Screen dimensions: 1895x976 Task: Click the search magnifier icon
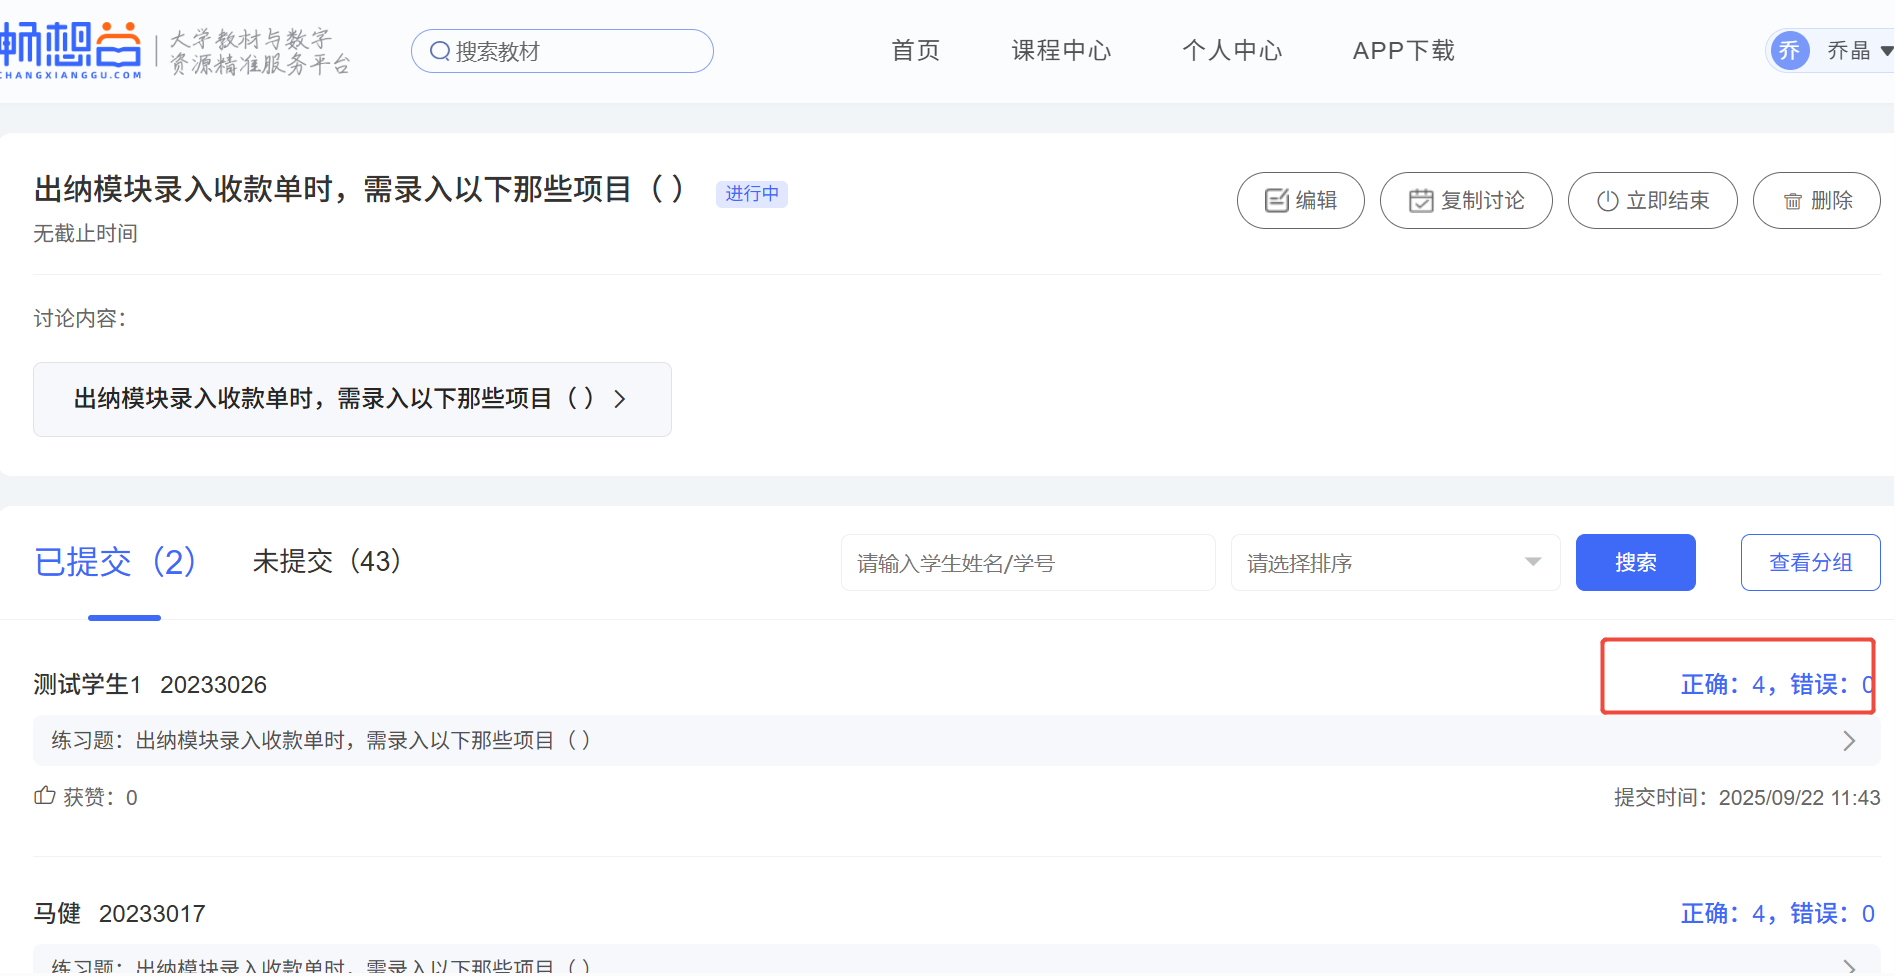coord(439,51)
